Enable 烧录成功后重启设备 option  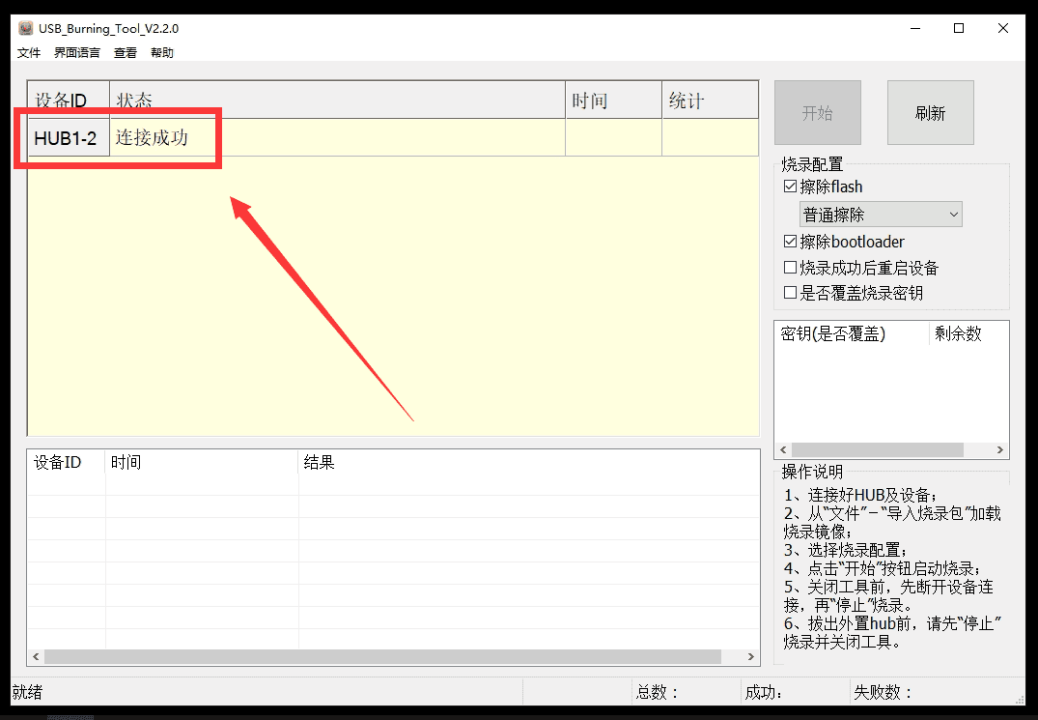pyautogui.click(x=790, y=268)
